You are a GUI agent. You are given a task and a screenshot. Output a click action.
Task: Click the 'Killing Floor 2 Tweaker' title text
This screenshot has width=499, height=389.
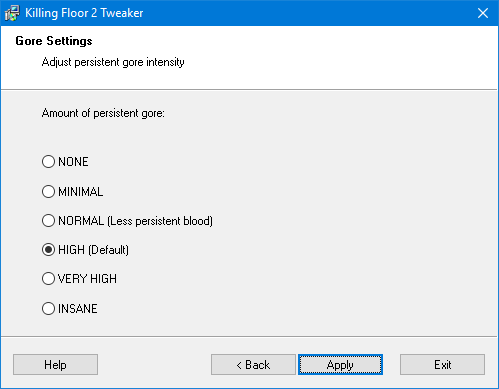84,13
